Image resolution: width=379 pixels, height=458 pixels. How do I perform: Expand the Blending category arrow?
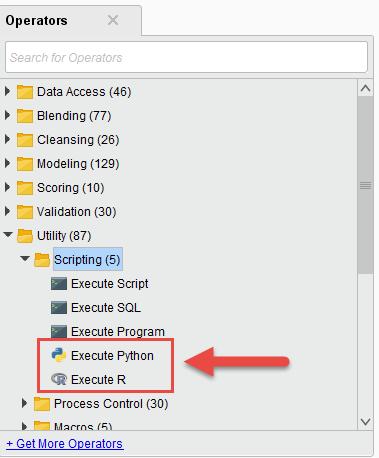(7, 115)
